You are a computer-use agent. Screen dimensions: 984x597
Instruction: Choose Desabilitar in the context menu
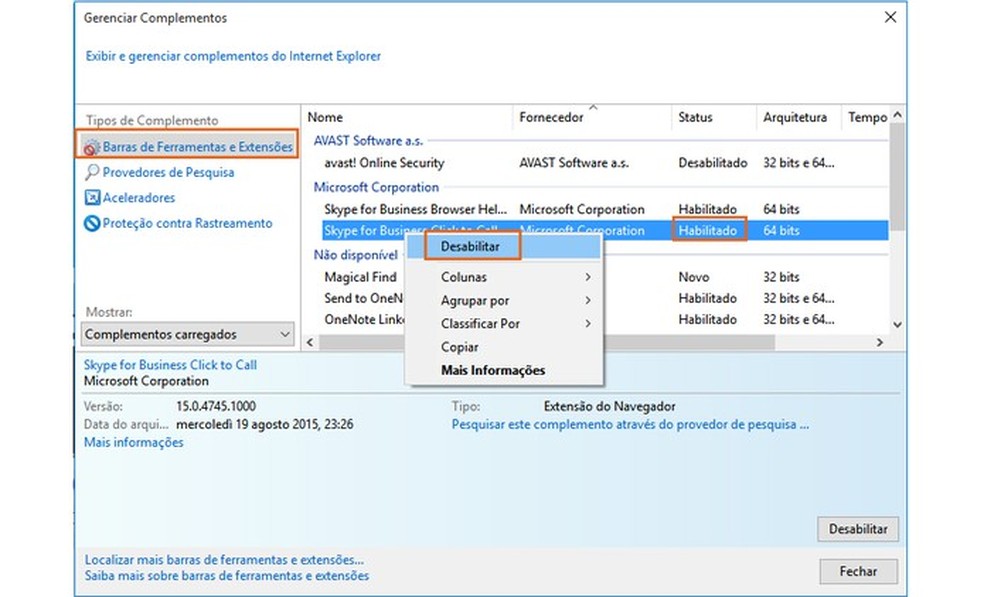point(463,245)
